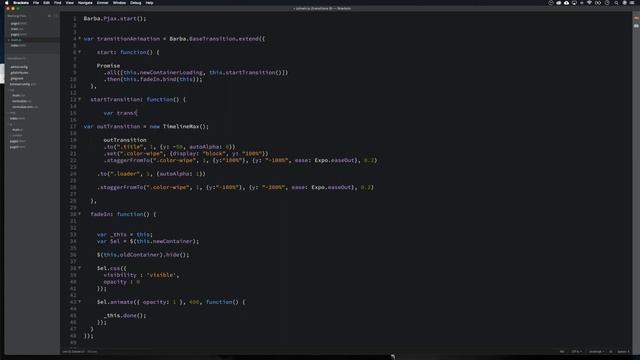Viewport: 640px width, 360px height.
Task: Open the Extension Manager icon
Action: pyautogui.click(x=636, y=26)
